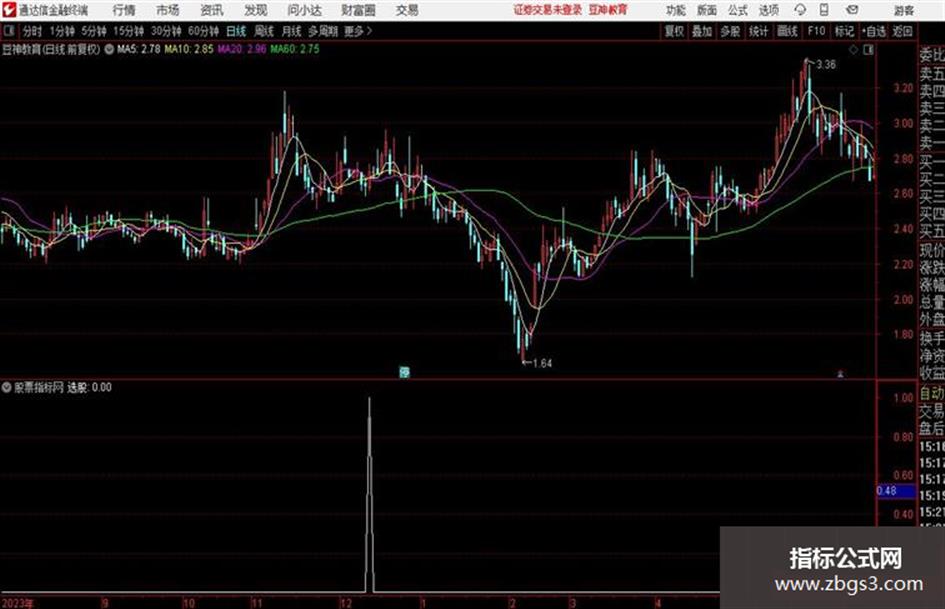Click the 游客 guest account label

coord(903,10)
